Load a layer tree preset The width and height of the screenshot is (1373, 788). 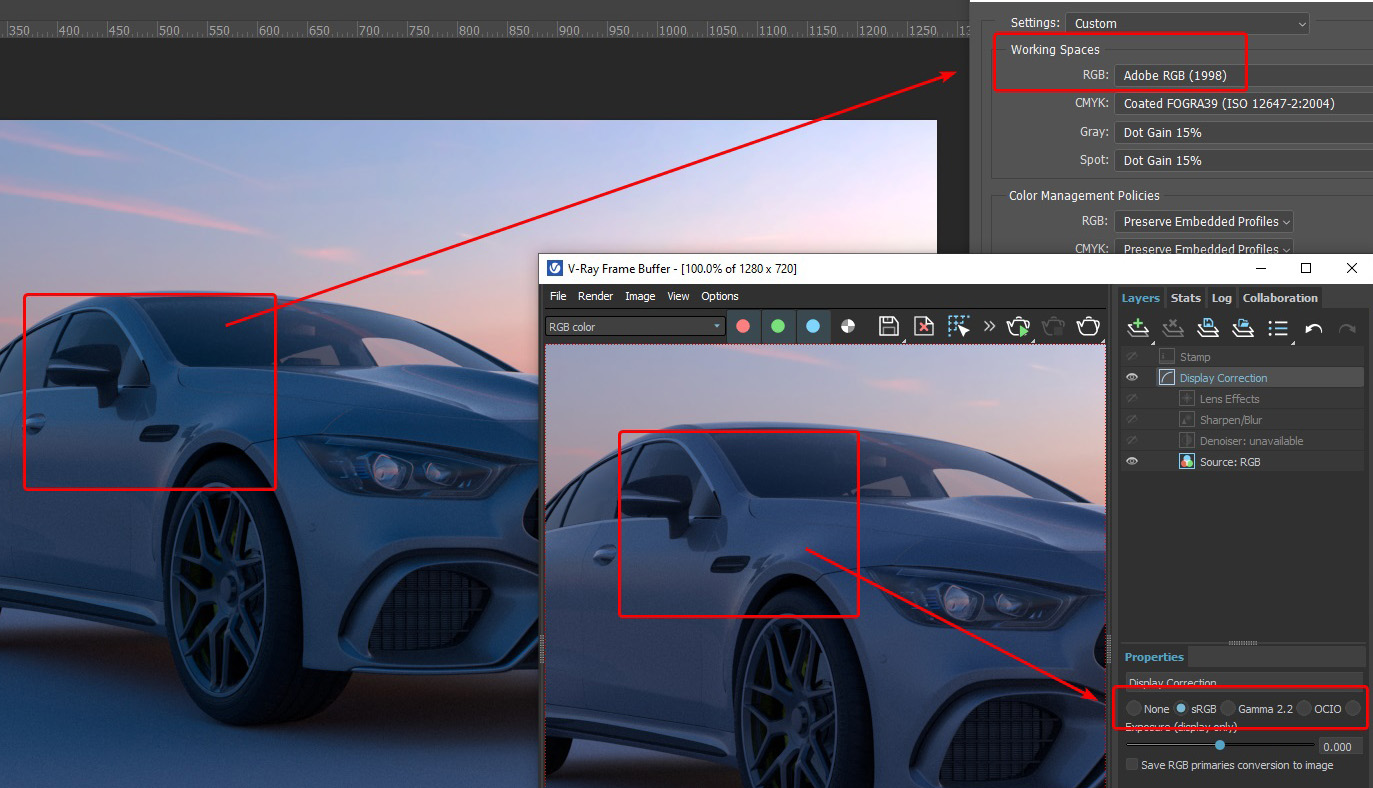[1243, 327]
